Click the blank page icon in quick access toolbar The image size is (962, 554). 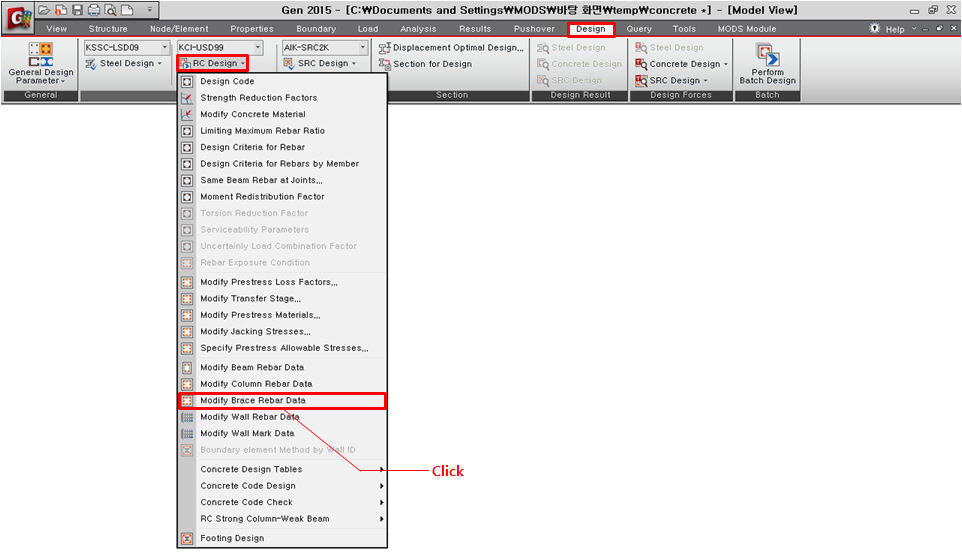click(x=127, y=10)
